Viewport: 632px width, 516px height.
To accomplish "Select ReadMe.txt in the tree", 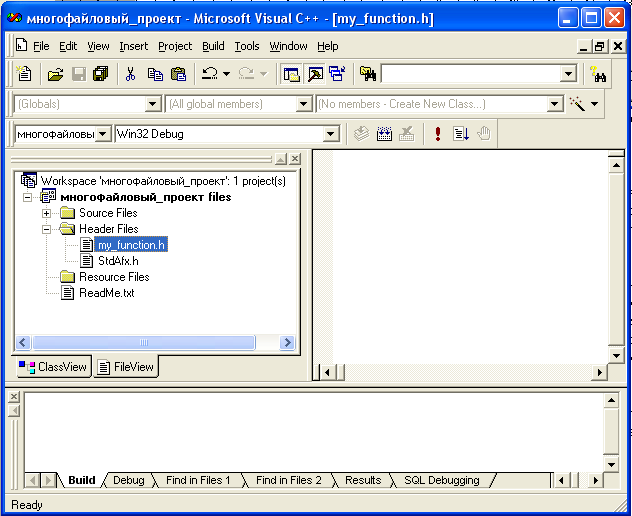I will pyautogui.click(x=106, y=293).
